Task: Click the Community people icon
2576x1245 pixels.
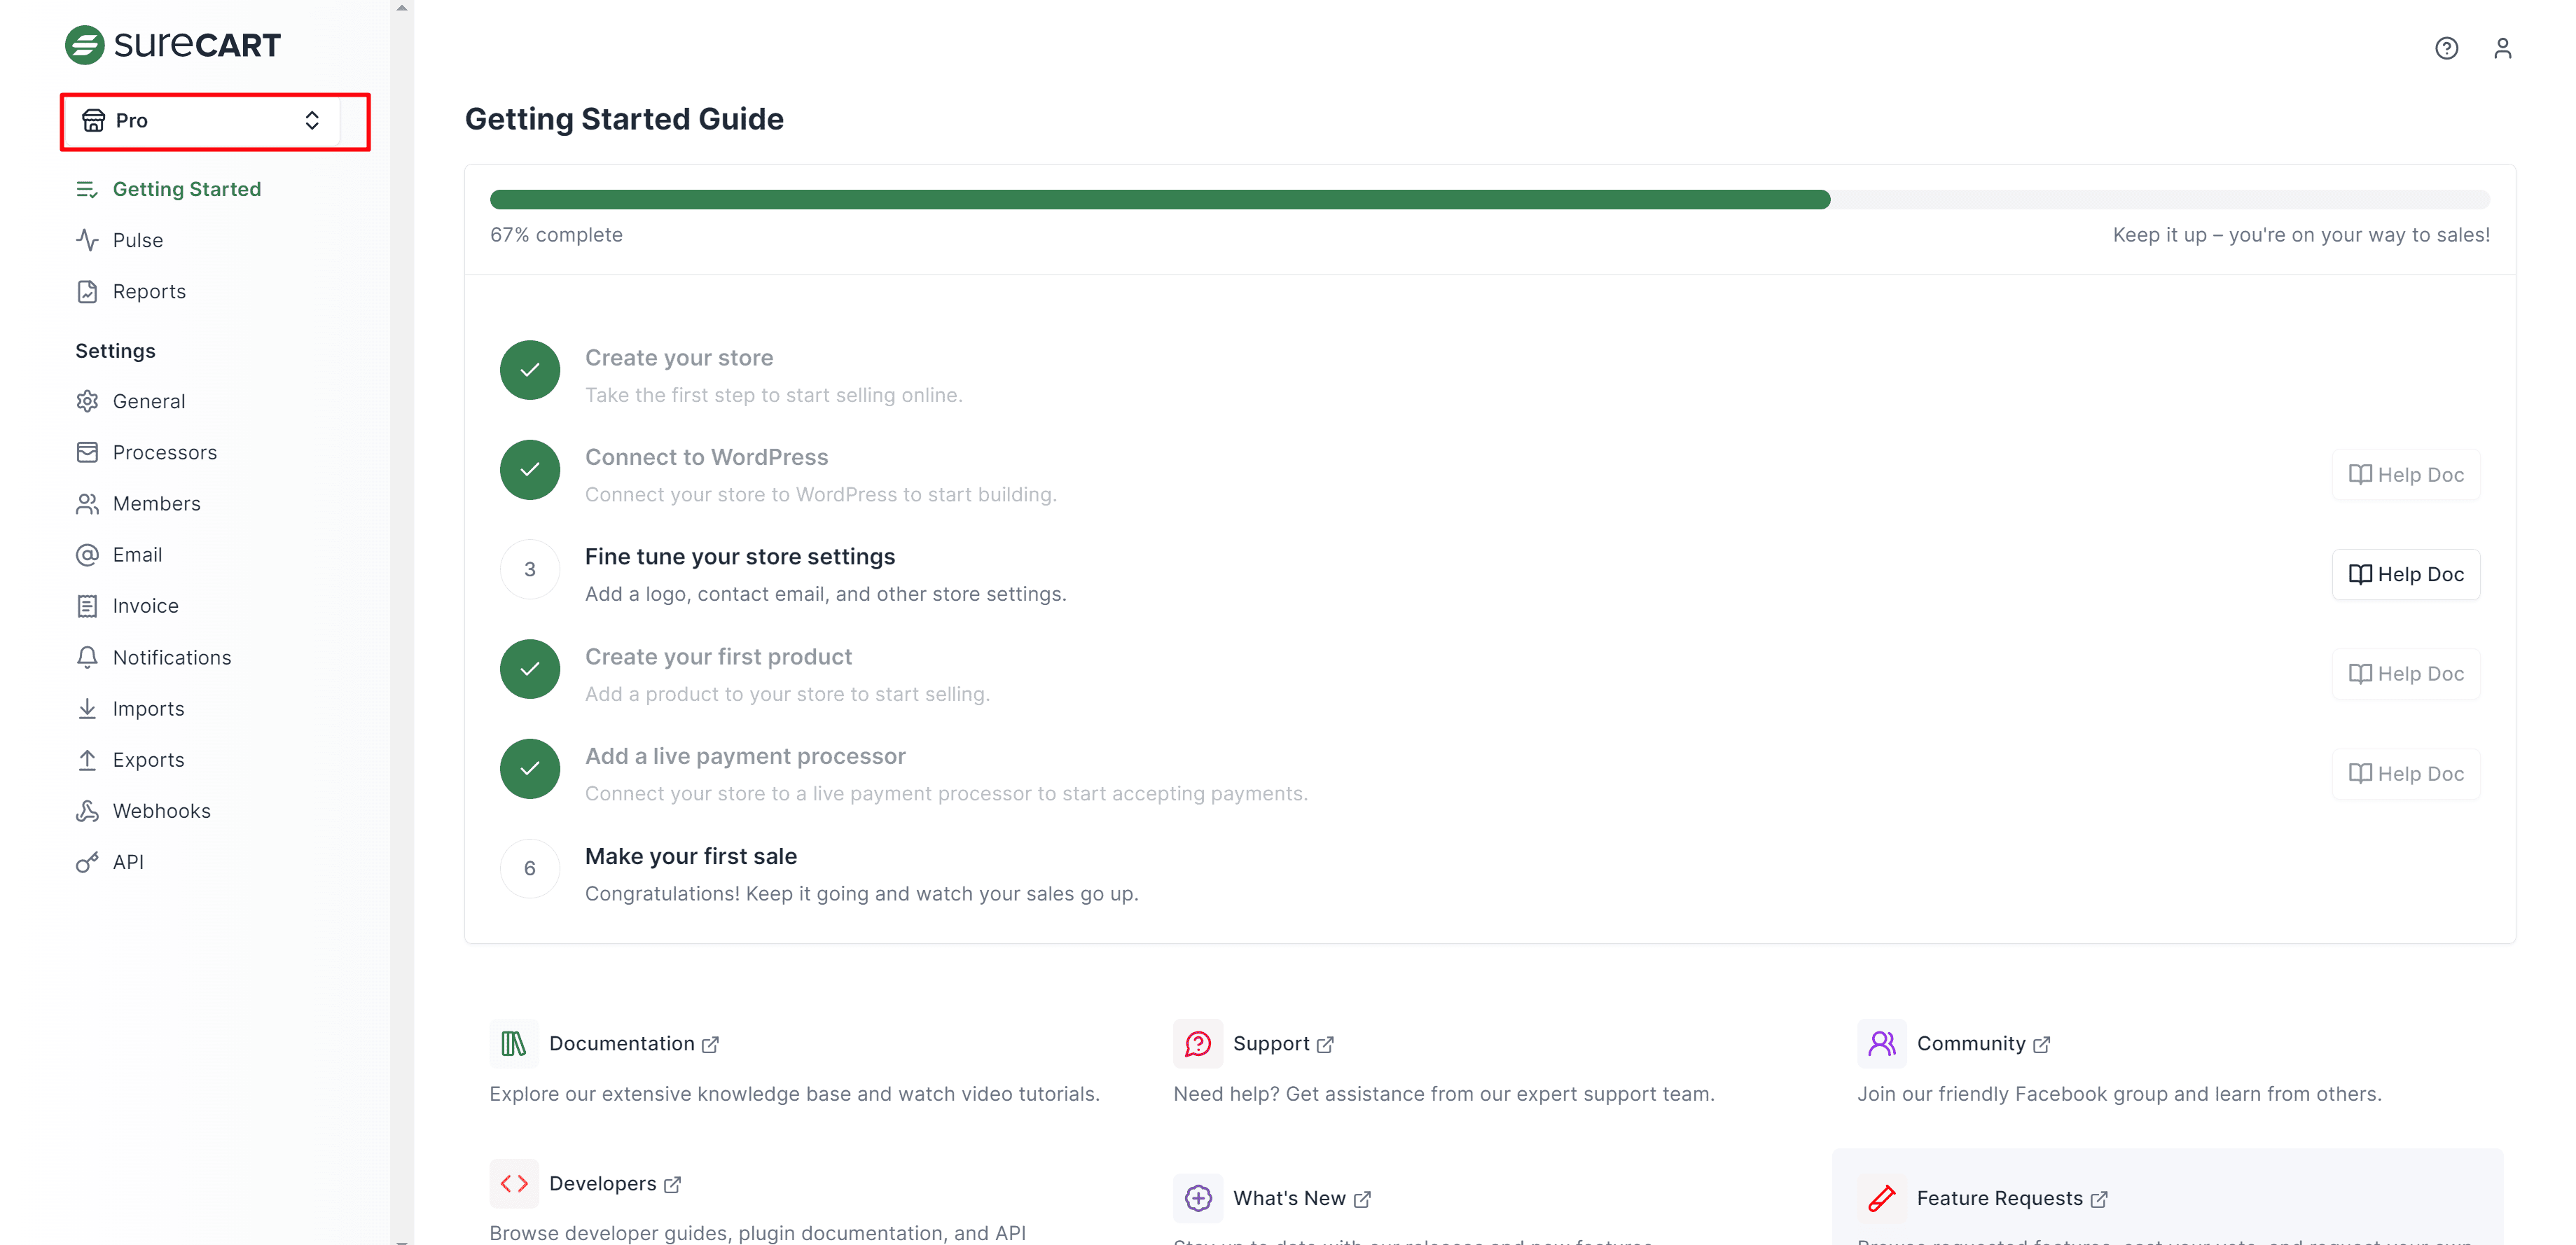Action: pos(1881,1043)
